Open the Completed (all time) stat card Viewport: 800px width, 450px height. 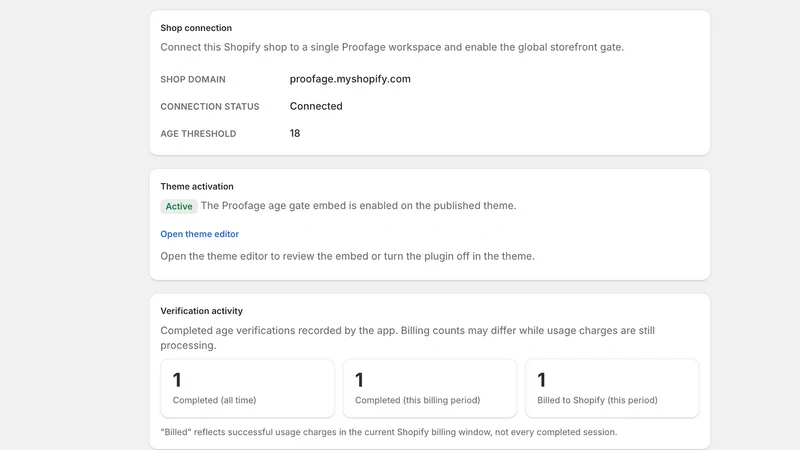click(x=247, y=388)
